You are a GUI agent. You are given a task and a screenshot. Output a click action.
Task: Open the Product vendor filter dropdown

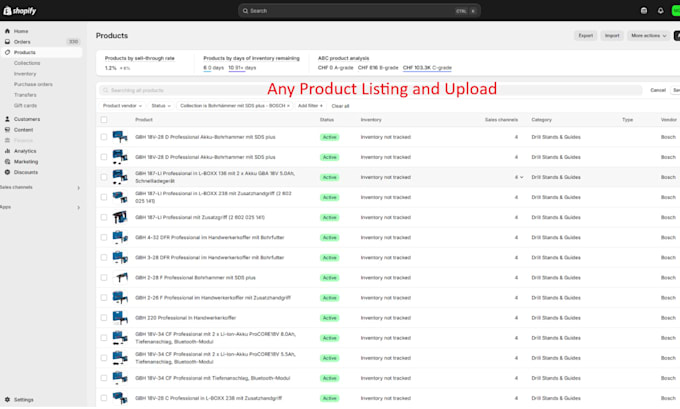pos(122,106)
